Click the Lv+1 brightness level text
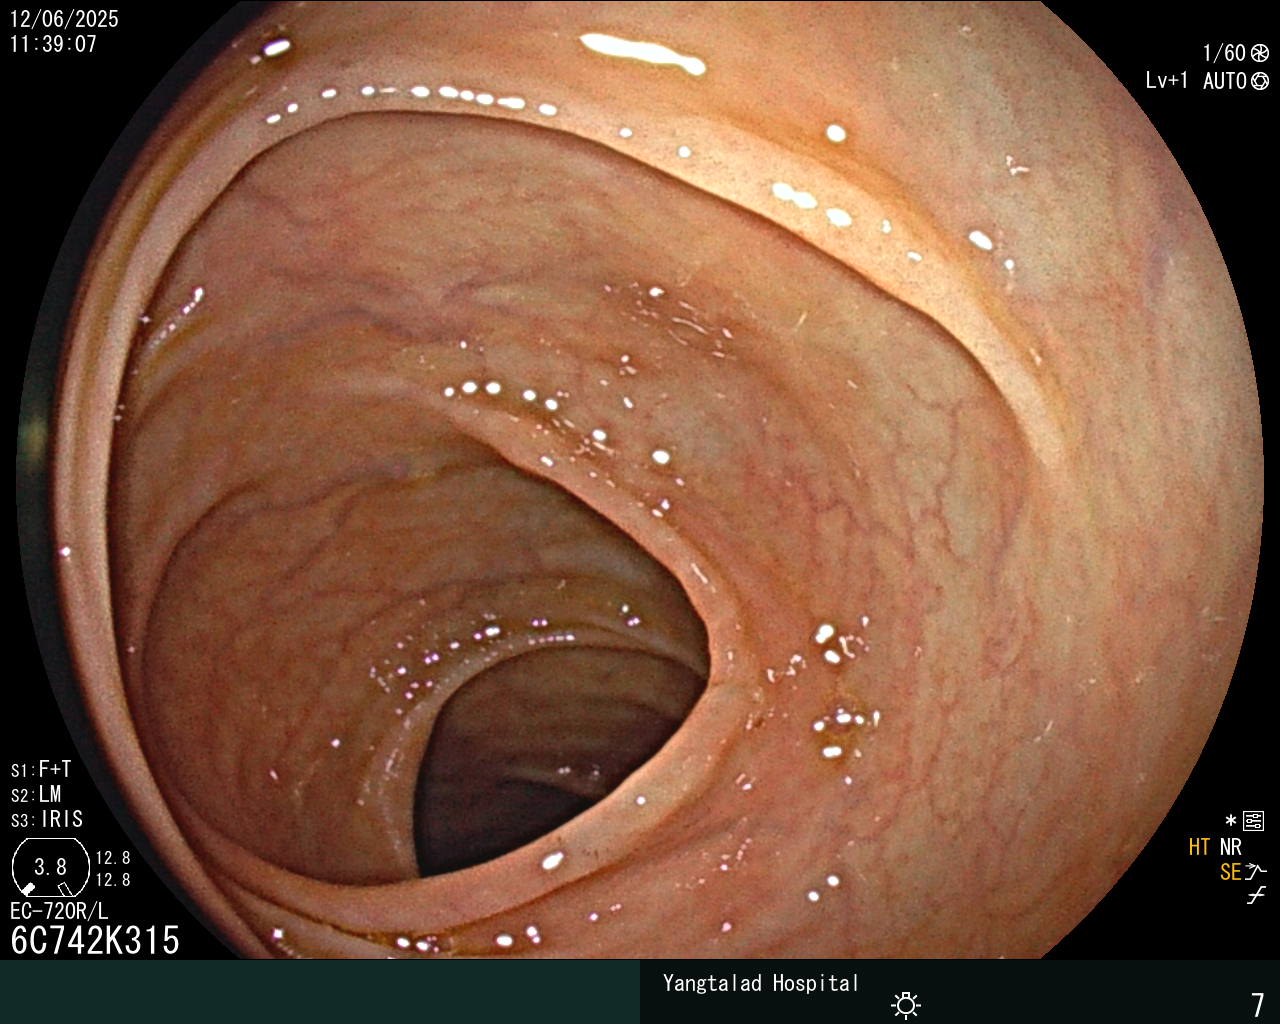The image size is (1280, 1024). click(x=1167, y=81)
